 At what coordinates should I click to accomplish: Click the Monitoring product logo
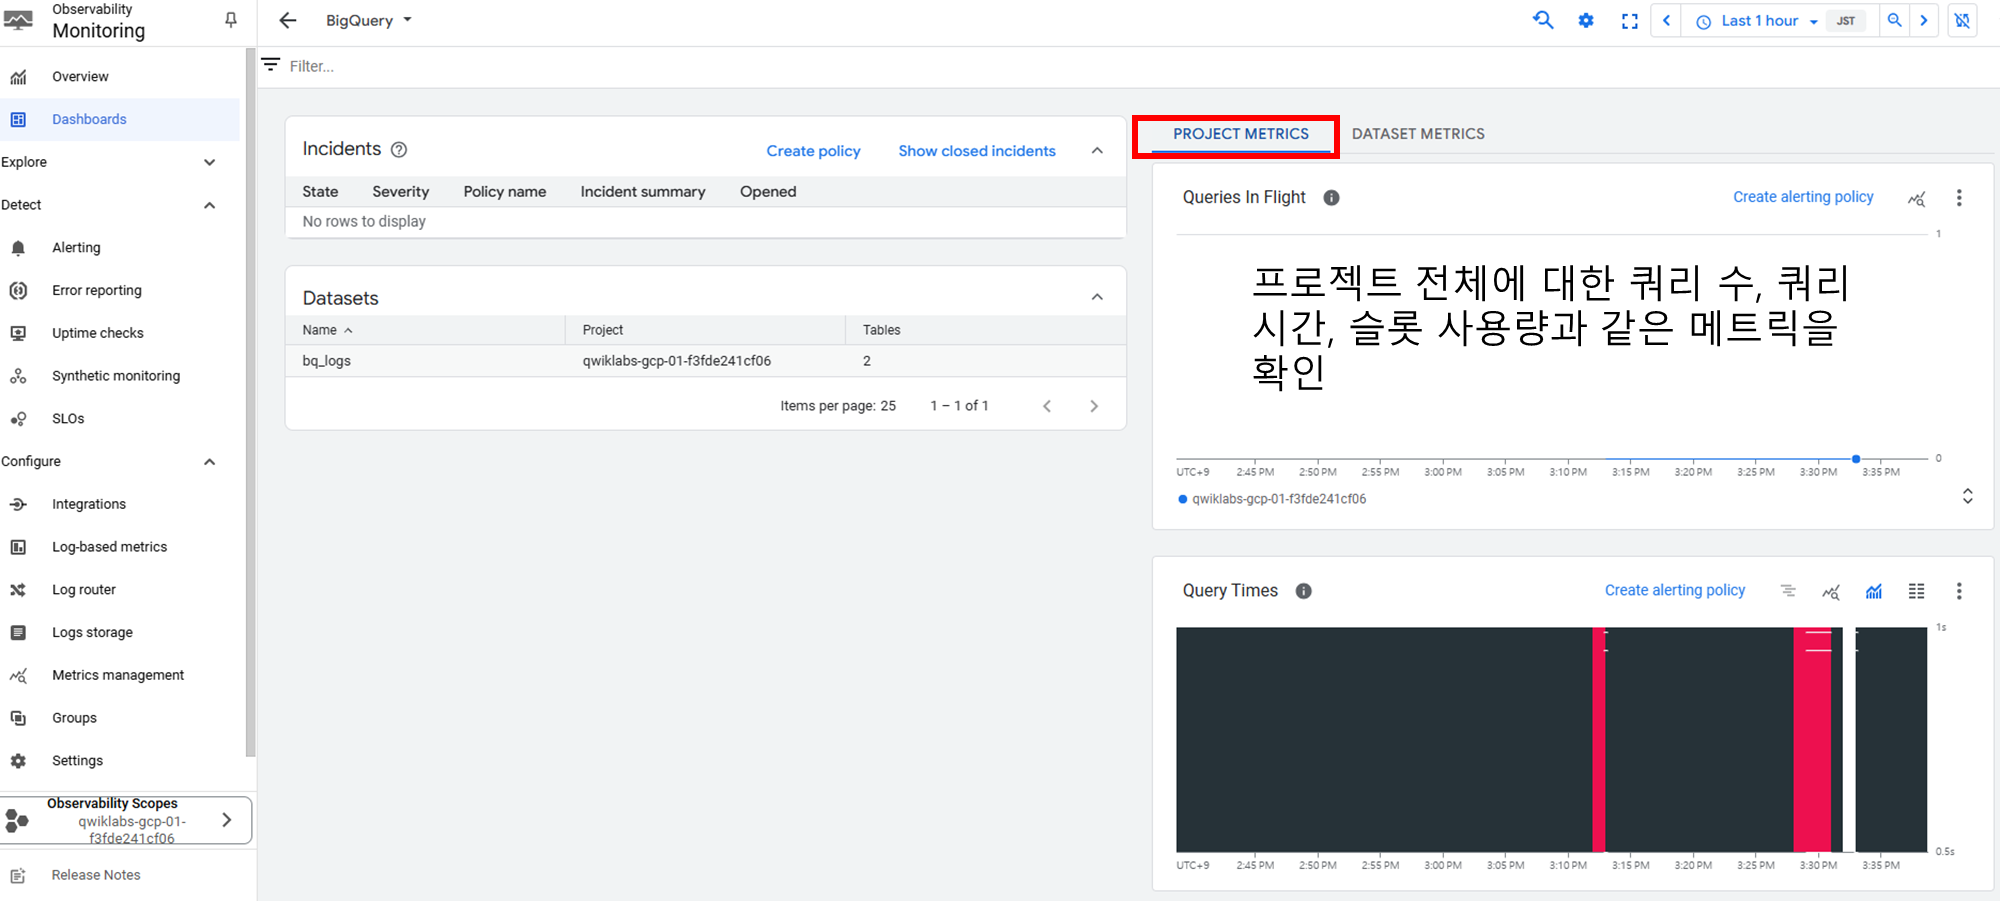click(x=18, y=20)
